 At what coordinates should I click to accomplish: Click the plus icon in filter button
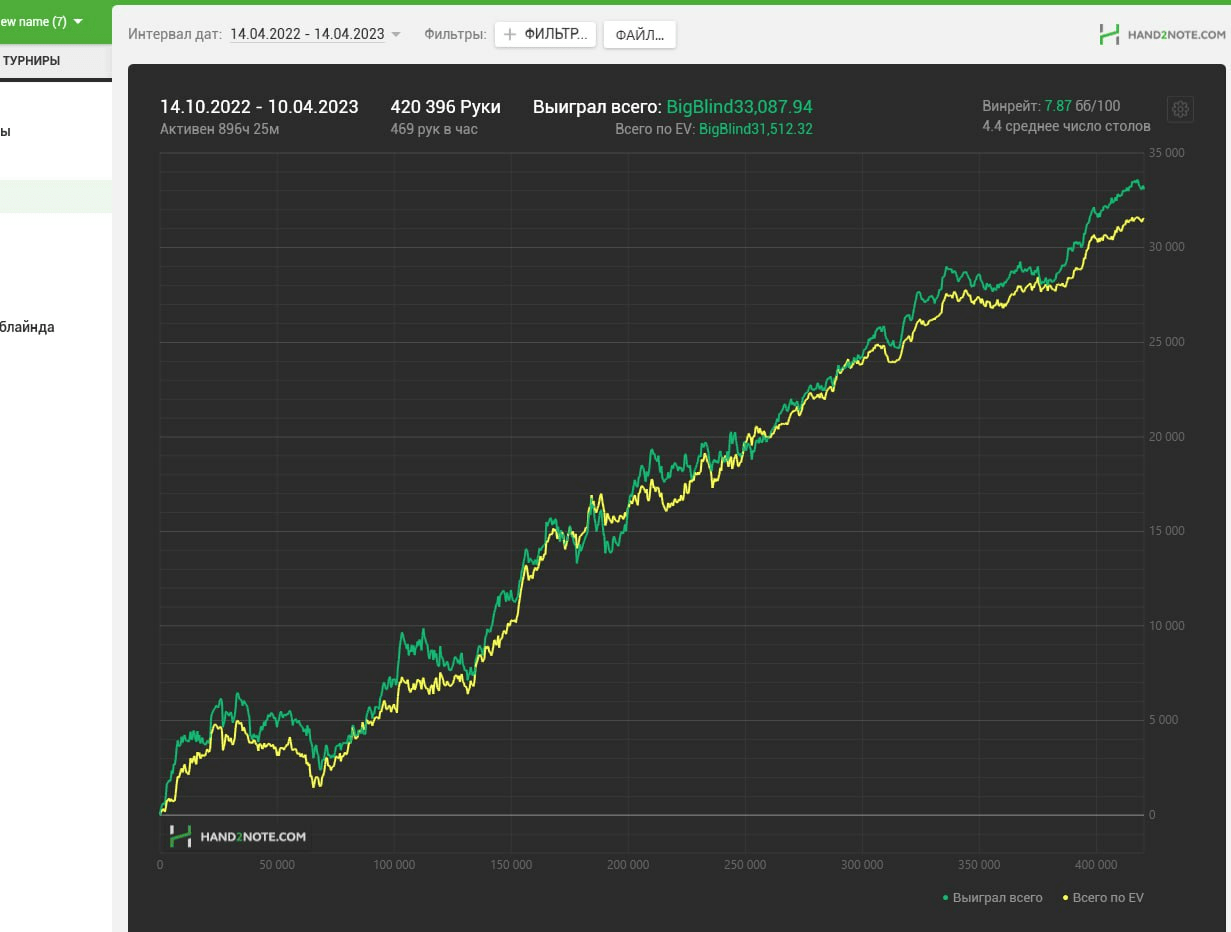[x=510, y=34]
